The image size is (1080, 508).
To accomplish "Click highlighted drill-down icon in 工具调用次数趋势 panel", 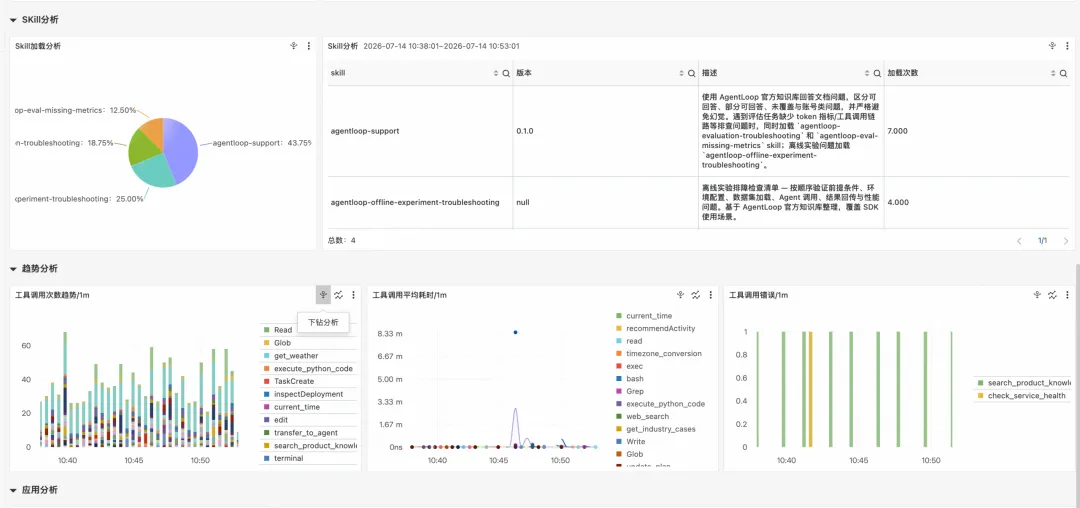I will 323,295.
